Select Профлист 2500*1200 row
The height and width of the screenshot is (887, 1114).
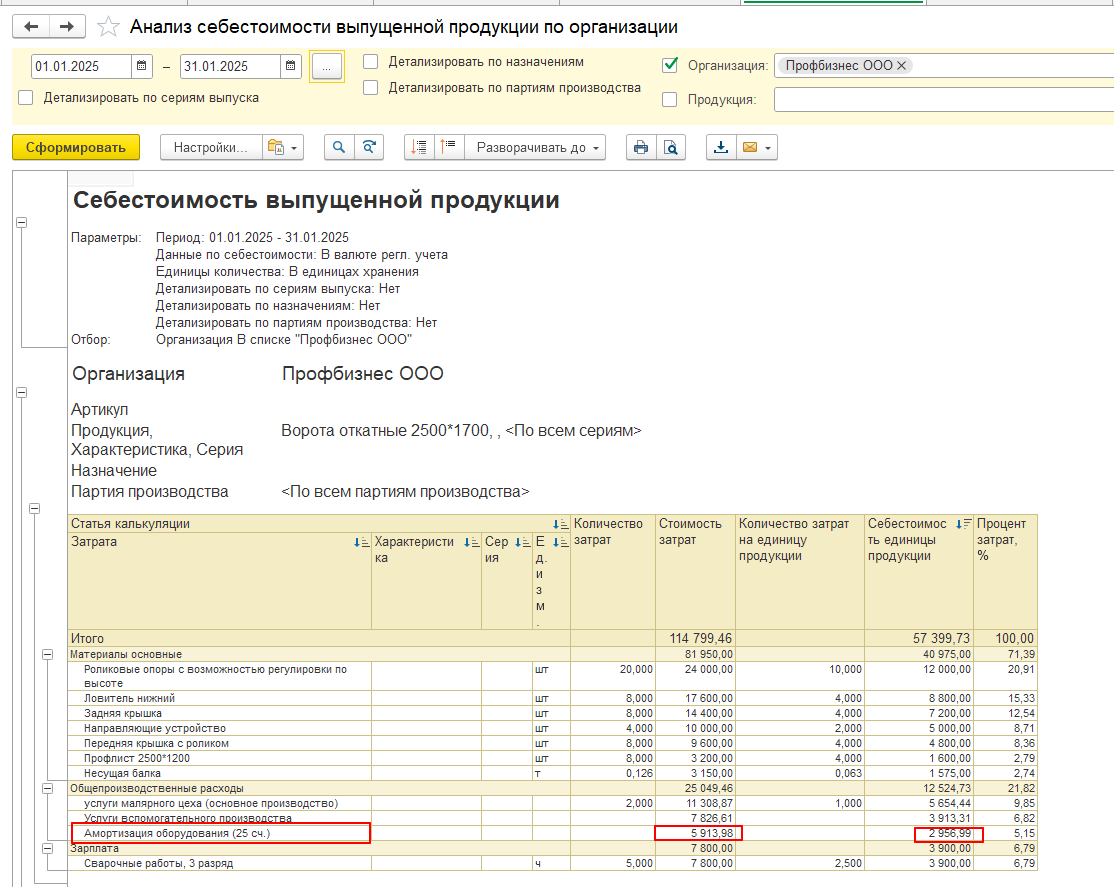[x=553, y=758]
